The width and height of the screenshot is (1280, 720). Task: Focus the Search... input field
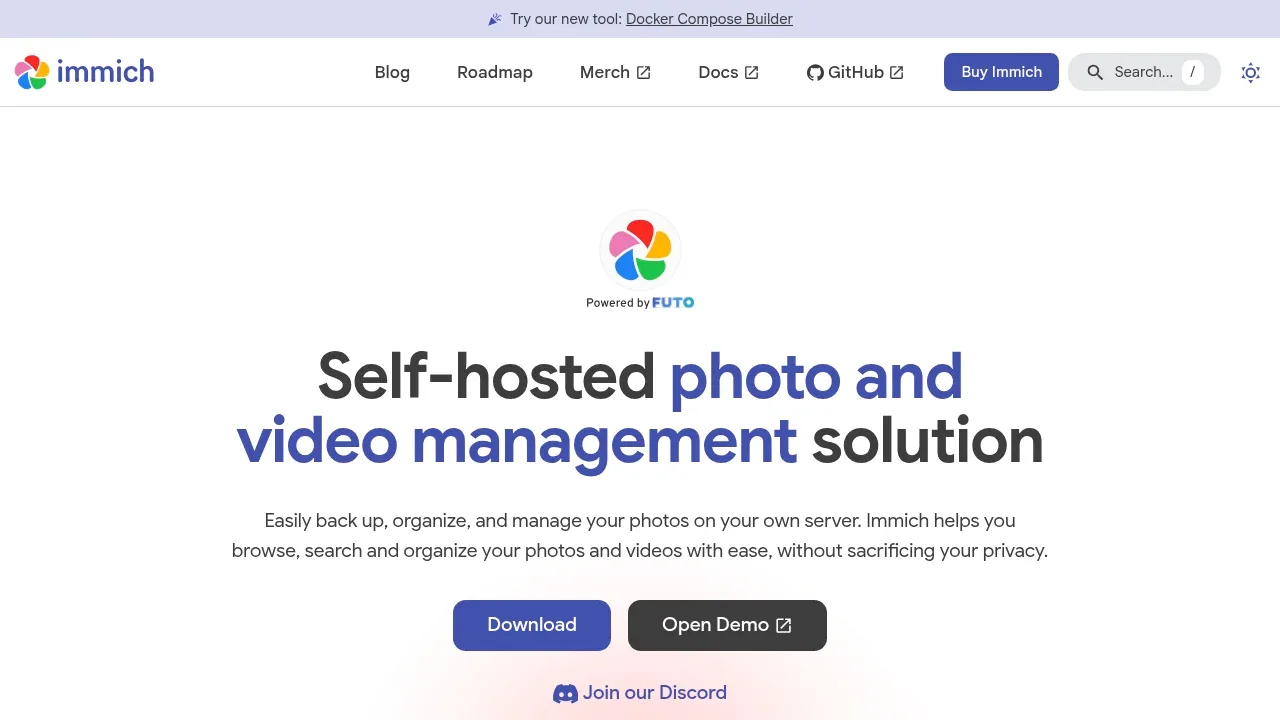click(x=1144, y=72)
